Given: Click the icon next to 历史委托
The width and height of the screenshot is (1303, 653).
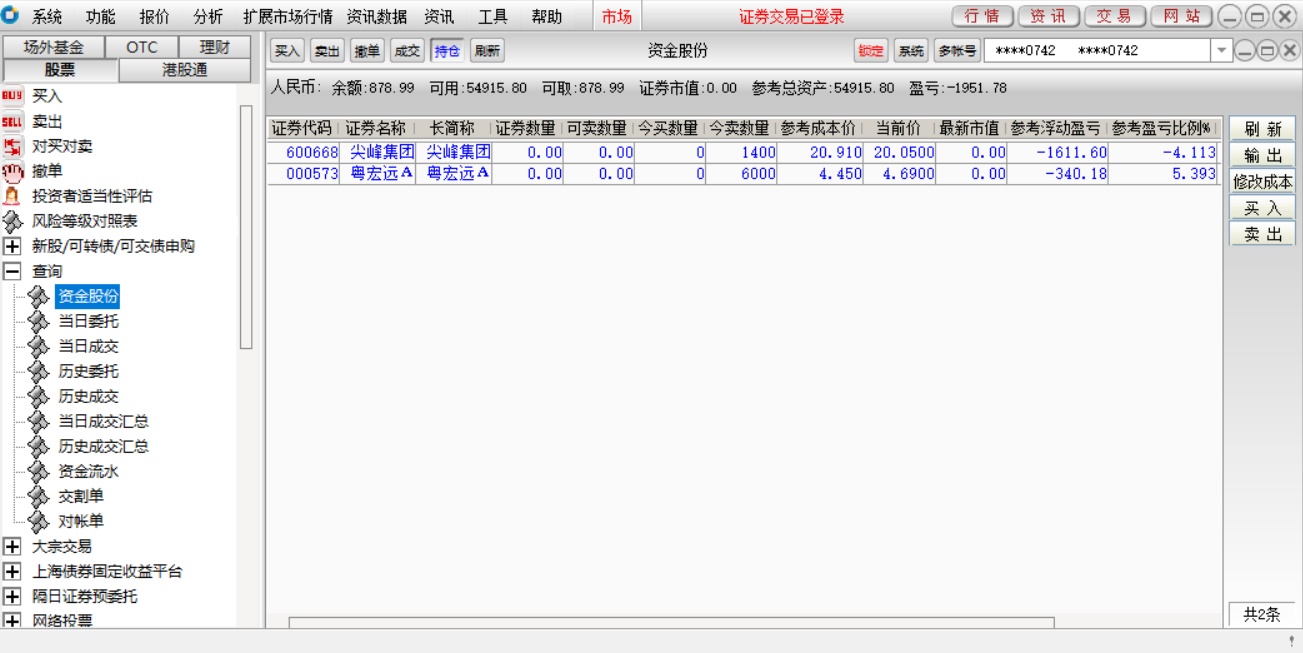Looking at the screenshot, I should pyautogui.click(x=38, y=371).
